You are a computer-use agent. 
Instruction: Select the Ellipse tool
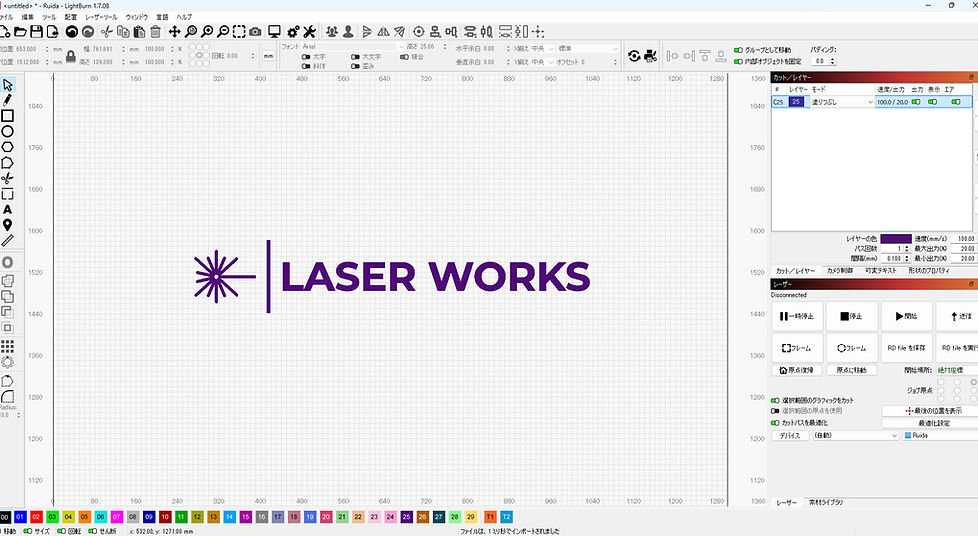[x=7, y=131]
